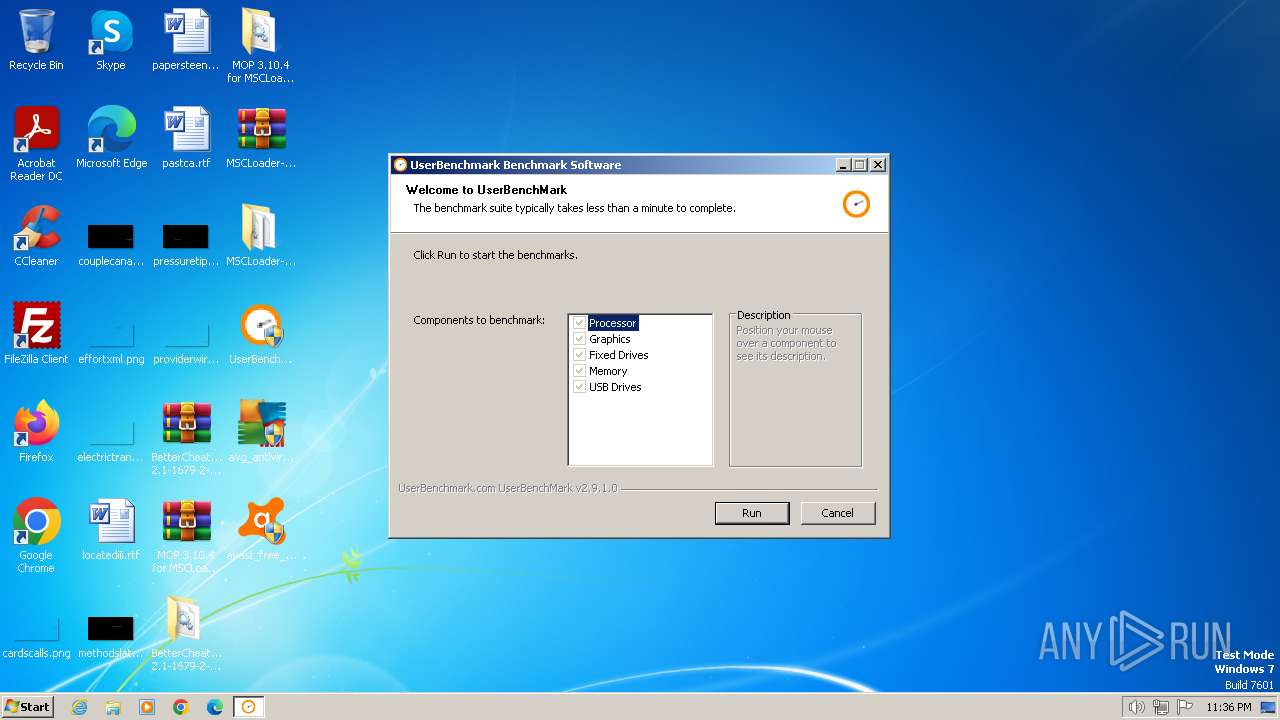Toggle the USB Drives component checkbox
This screenshot has height=720, width=1280.
click(x=579, y=387)
